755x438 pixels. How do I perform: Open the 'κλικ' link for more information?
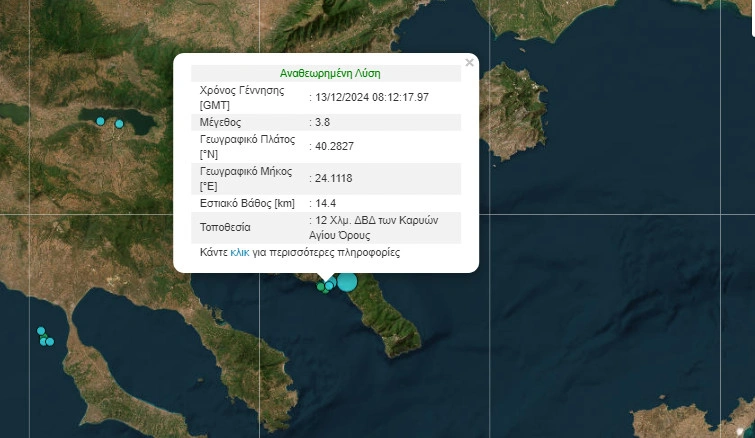(x=240, y=253)
